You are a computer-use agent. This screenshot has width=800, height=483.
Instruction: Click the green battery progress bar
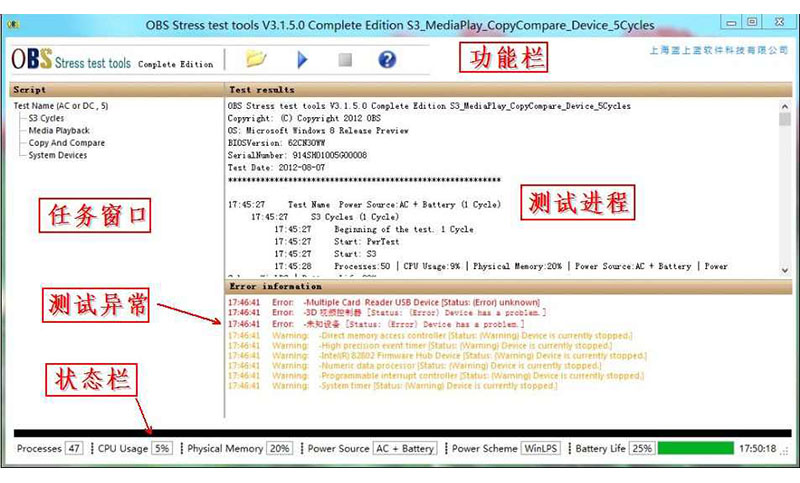pos(696,448)
